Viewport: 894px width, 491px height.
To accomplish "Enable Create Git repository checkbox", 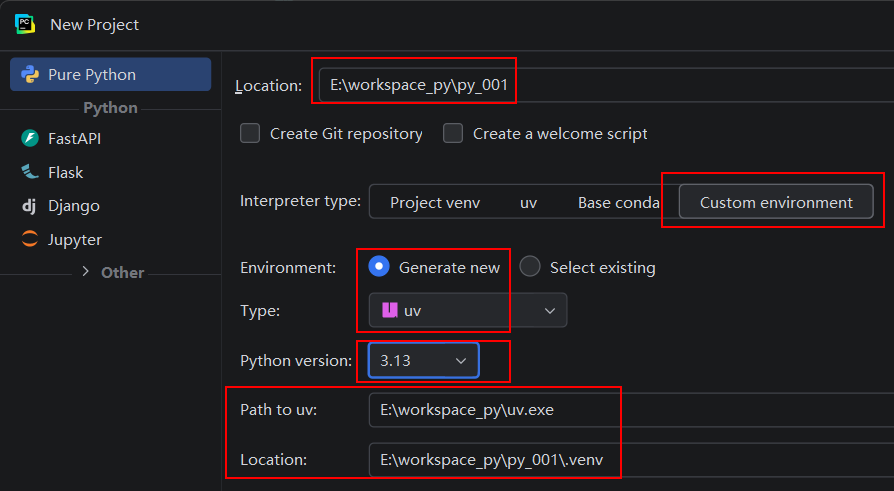I will coord(250,133).
